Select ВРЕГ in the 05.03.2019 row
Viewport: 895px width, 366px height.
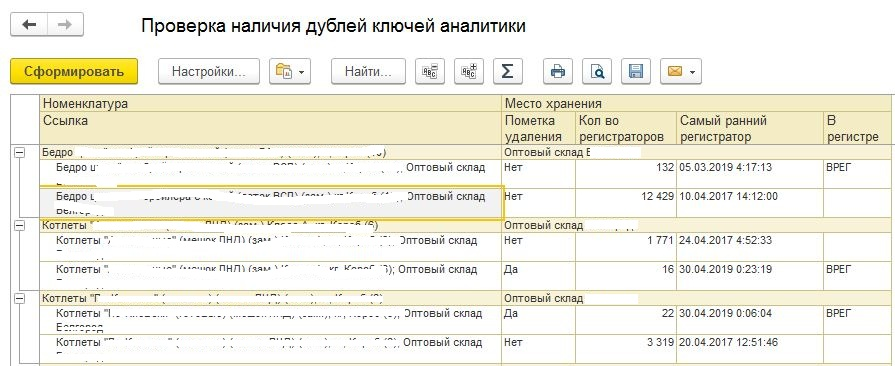[x=856, y=174]
